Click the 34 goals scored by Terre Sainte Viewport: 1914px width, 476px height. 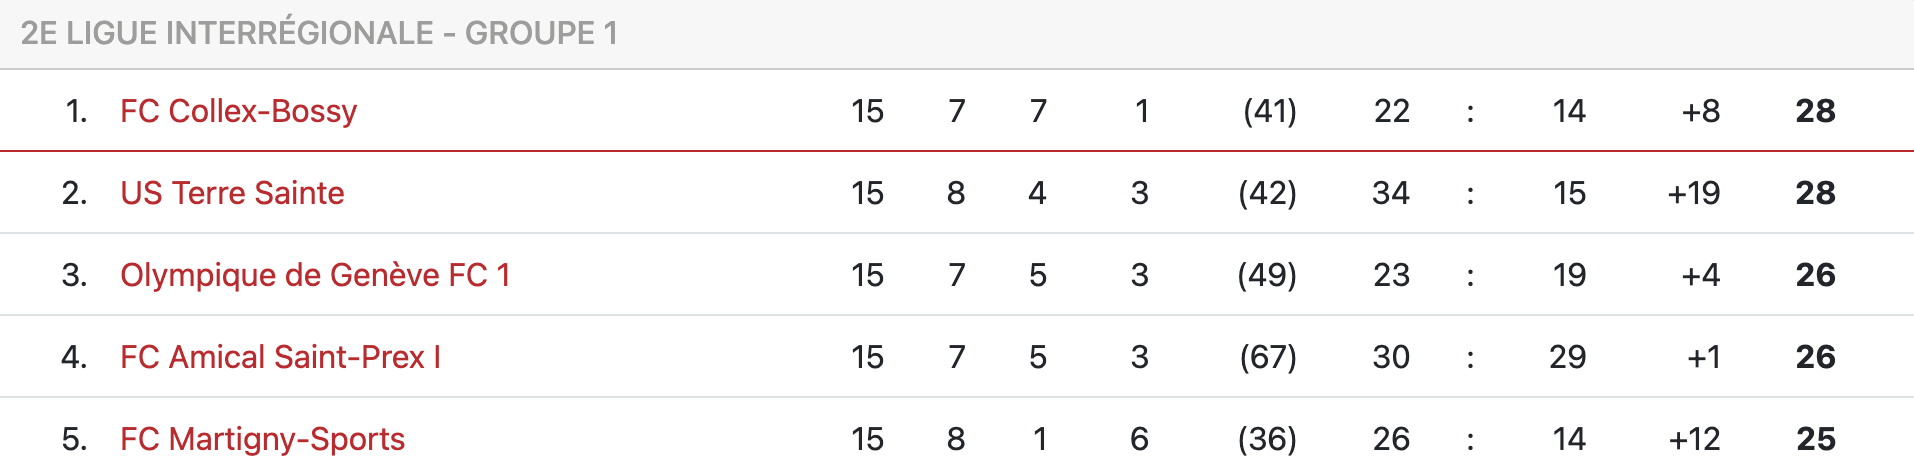(x=1391, y=193)
